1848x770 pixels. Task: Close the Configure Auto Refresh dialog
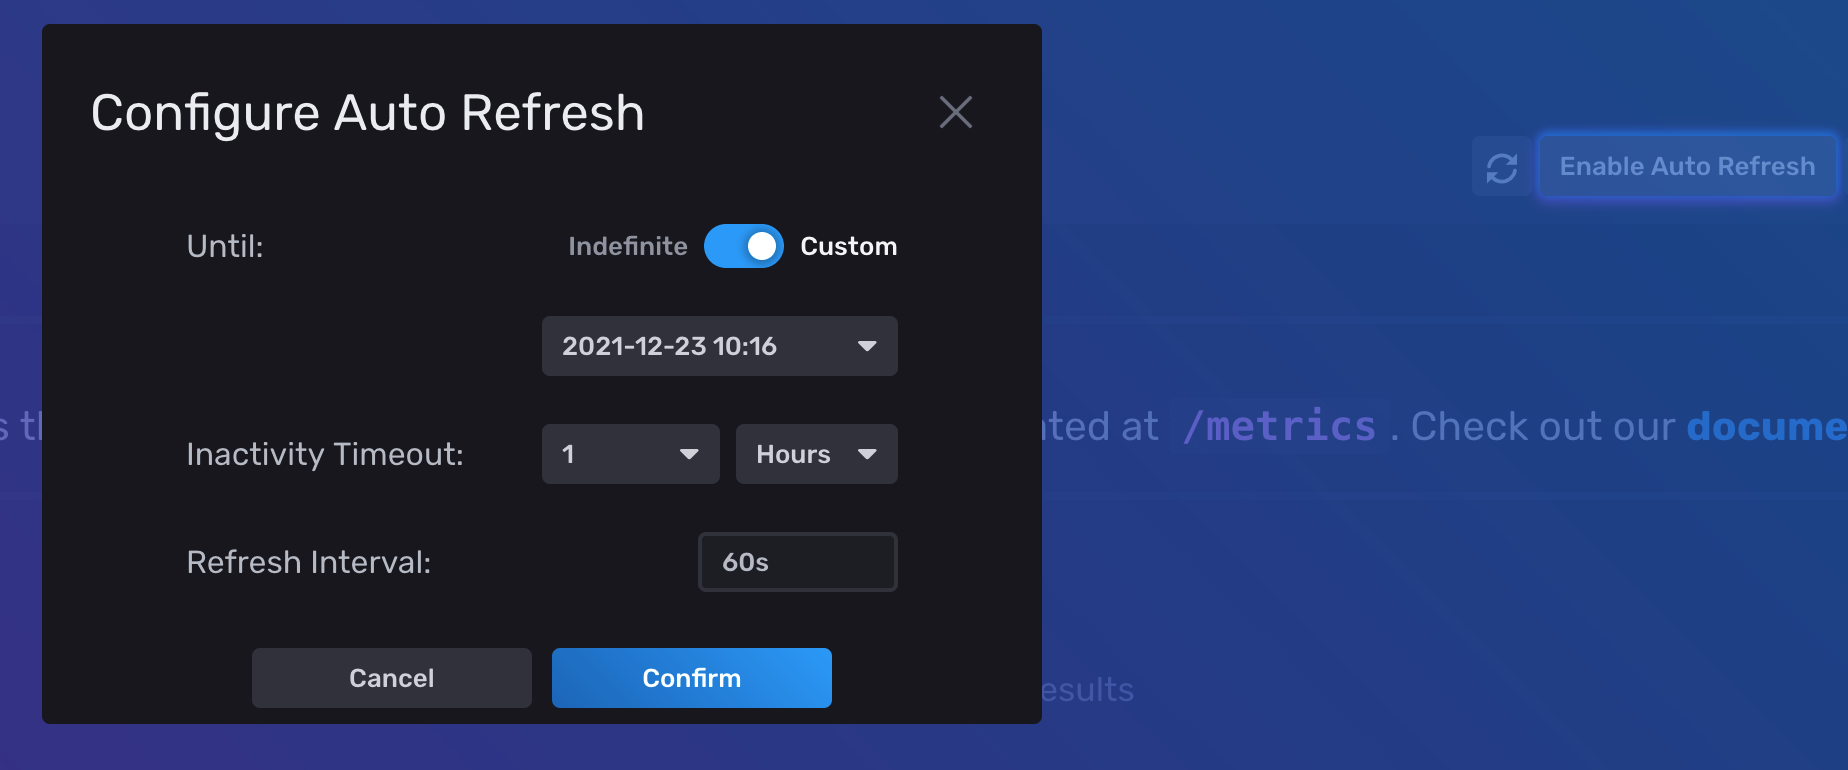[x=955, y=112]
